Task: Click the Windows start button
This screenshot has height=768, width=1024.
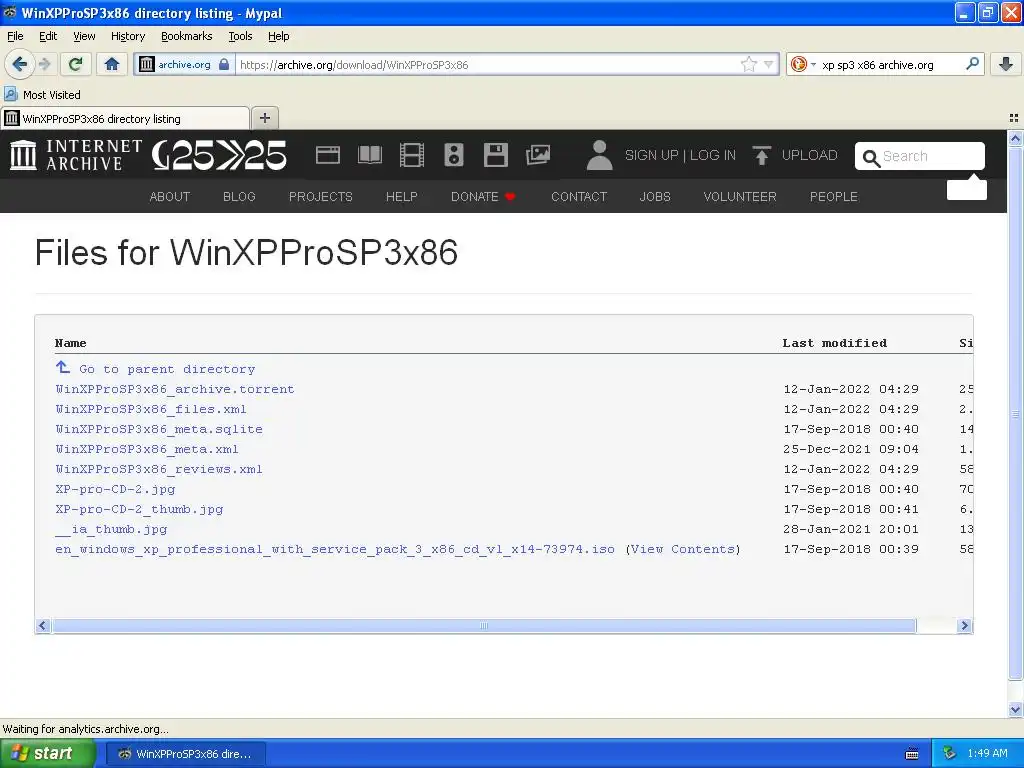Action: click(47, 753)
